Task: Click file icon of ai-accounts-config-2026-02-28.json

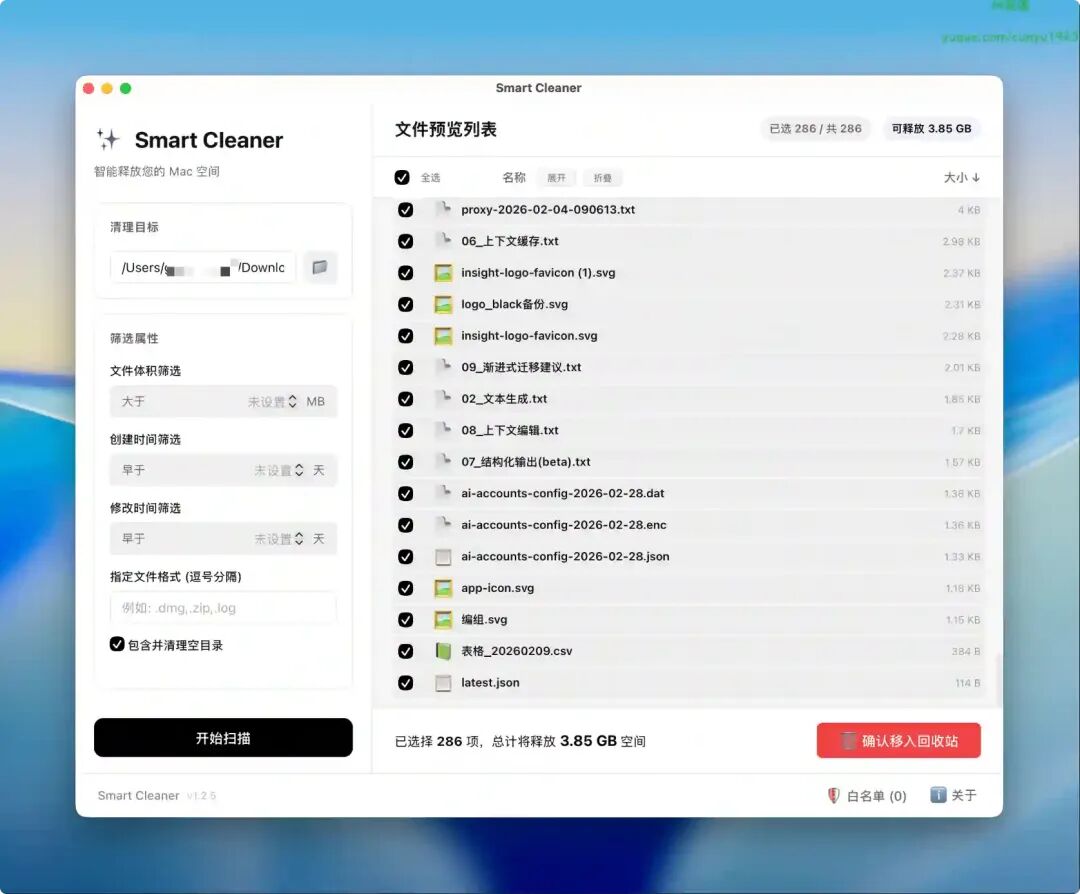Action: 443,557
